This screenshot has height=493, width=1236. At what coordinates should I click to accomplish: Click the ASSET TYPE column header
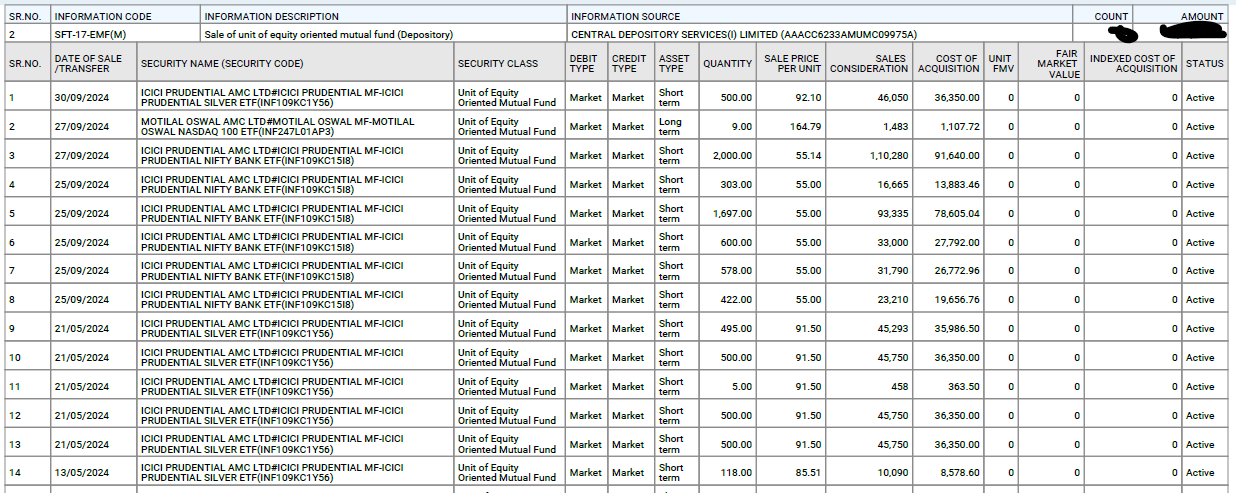pyautogui.click(x=675, y=63)
